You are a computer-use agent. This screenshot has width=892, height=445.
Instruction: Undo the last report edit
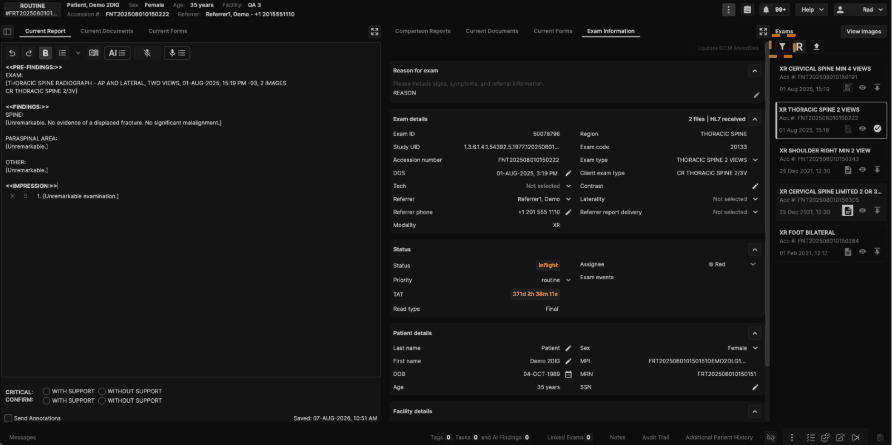(13, 53)
